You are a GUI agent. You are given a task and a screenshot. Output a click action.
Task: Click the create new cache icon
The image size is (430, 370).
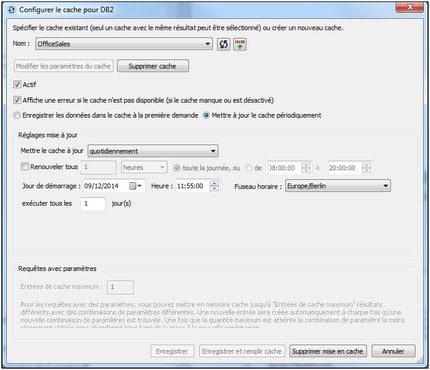click(240, 44)
